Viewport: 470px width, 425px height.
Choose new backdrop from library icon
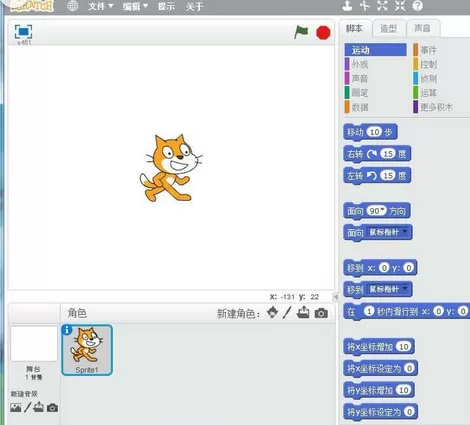(x=15, y=407)
